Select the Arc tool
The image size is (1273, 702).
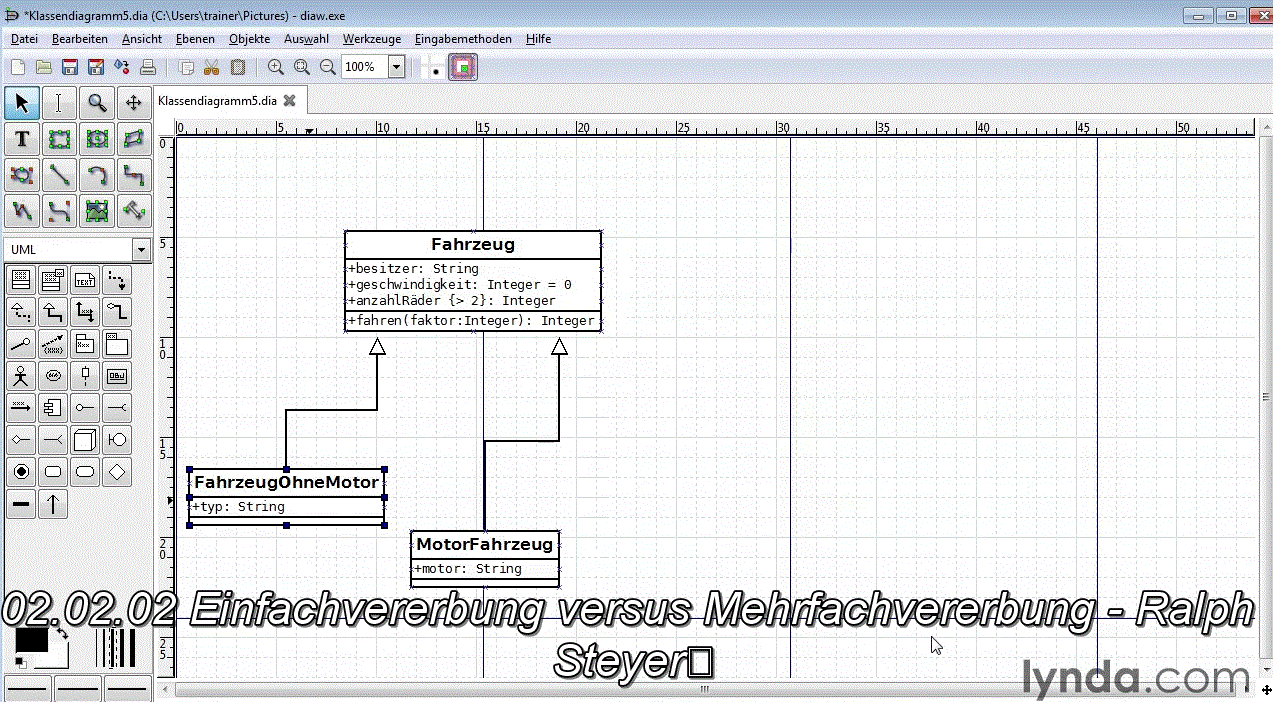(x=96, y=175)
